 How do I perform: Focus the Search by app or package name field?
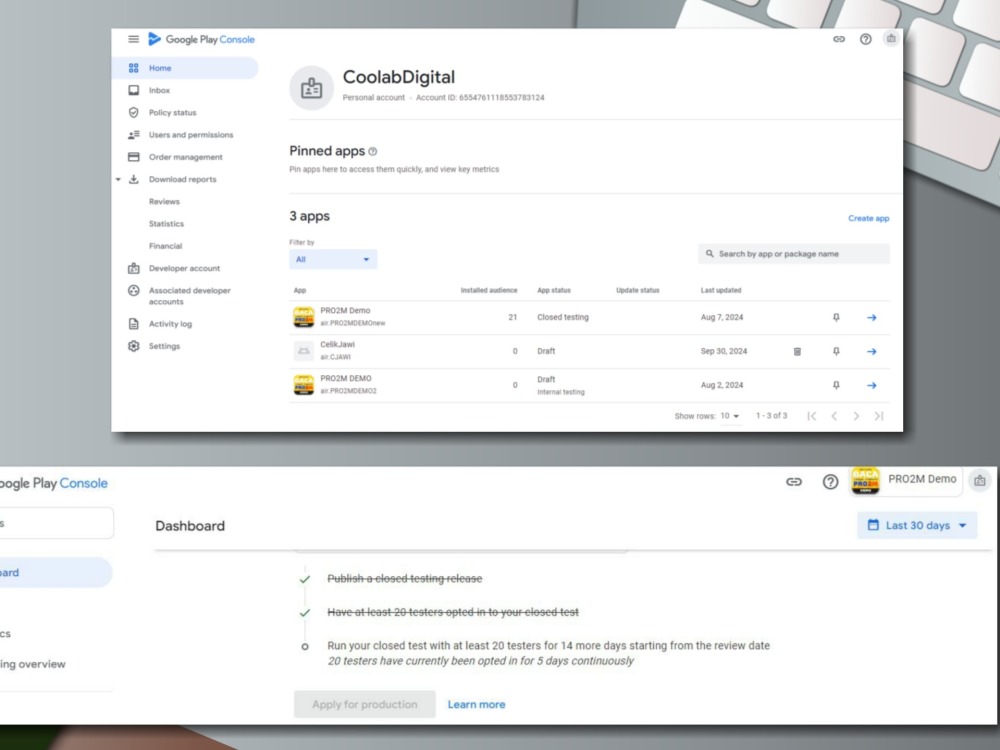point(793,254)
